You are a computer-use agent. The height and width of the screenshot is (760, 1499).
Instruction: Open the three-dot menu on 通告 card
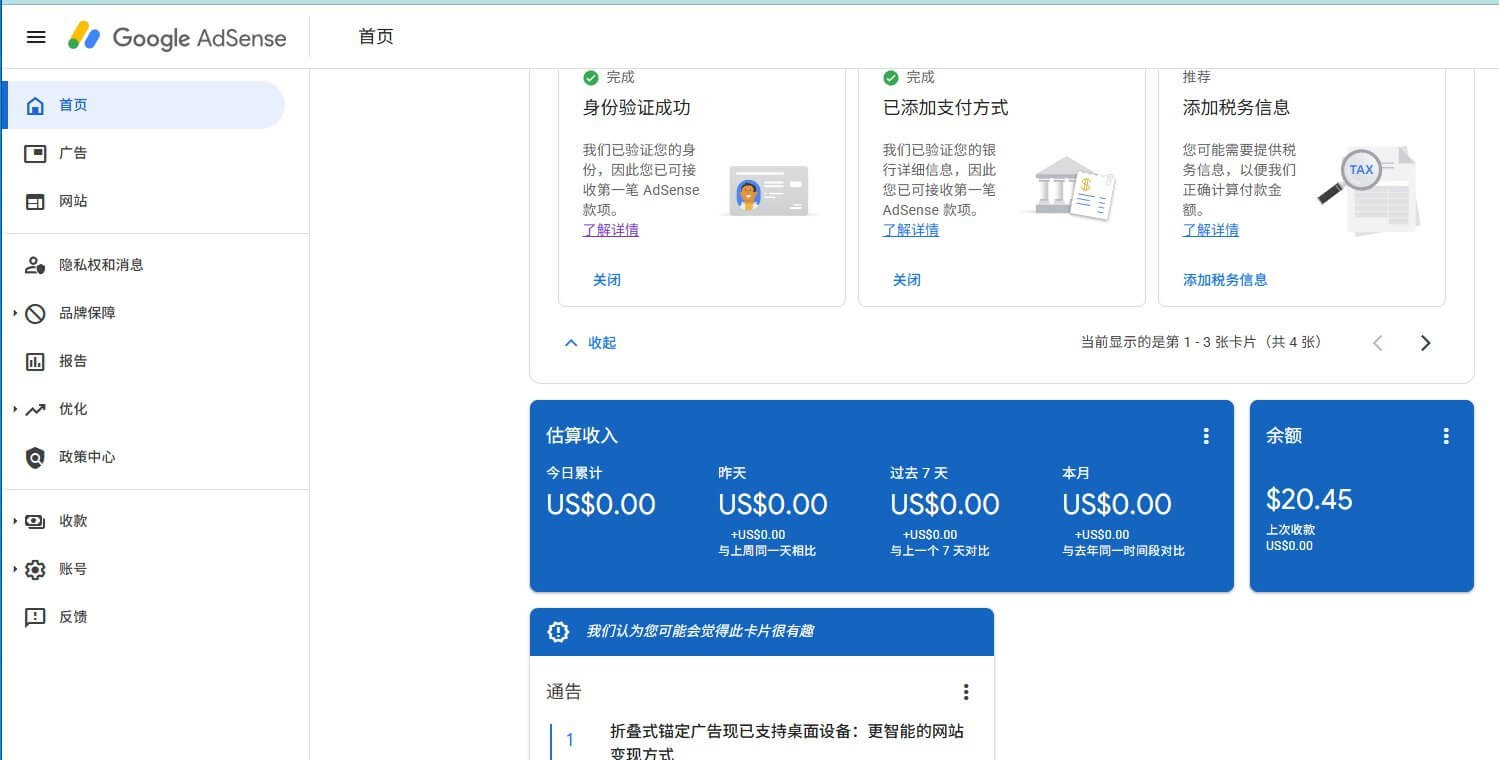click(x=966, y=692)
